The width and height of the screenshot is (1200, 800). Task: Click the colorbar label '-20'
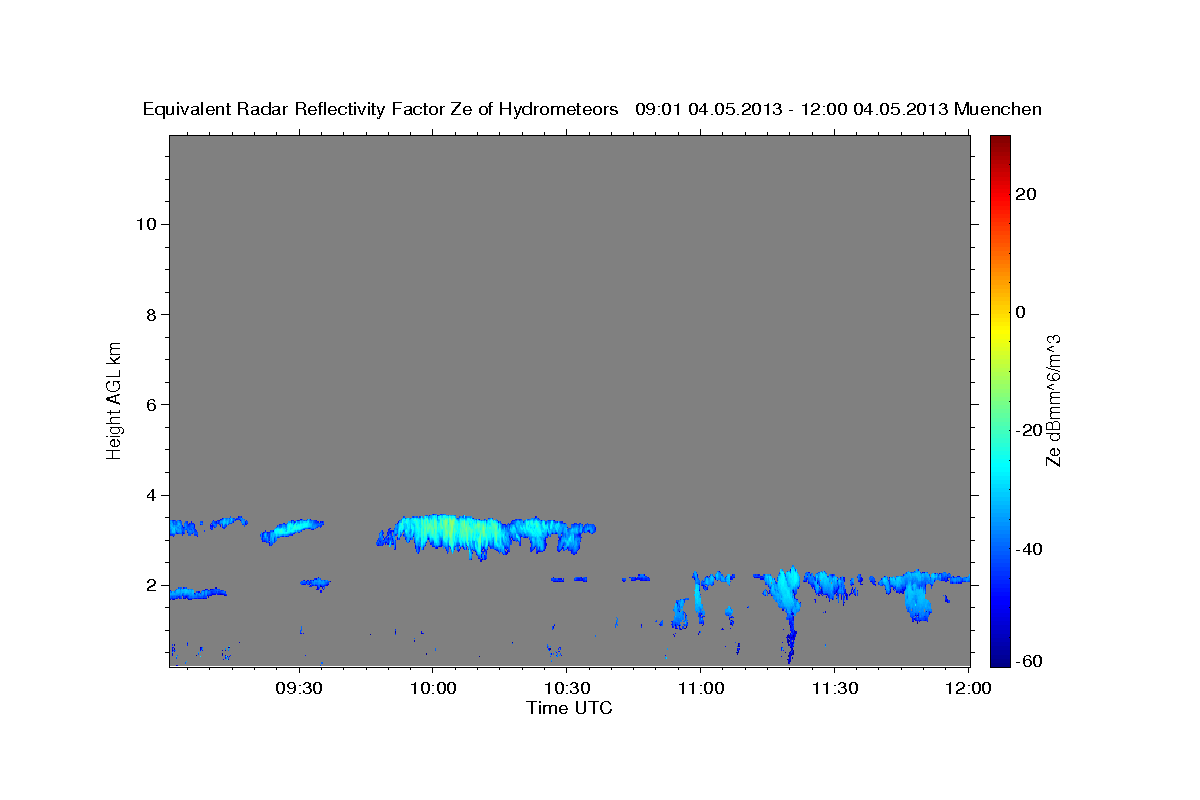pos(1028,430)
